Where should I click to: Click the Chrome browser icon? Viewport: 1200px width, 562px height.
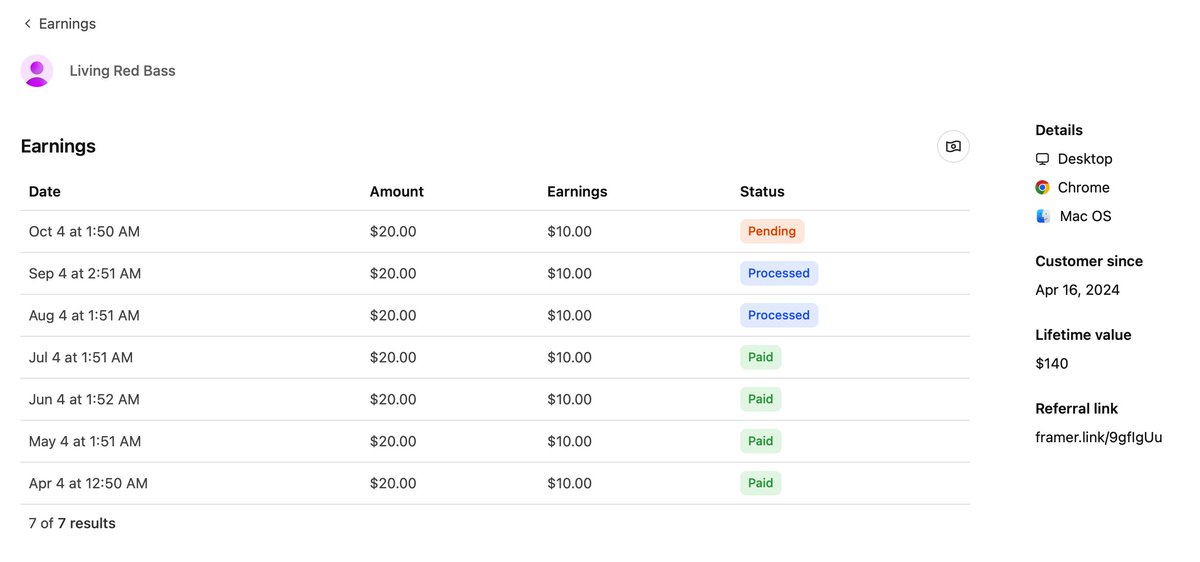(1042, 188)
